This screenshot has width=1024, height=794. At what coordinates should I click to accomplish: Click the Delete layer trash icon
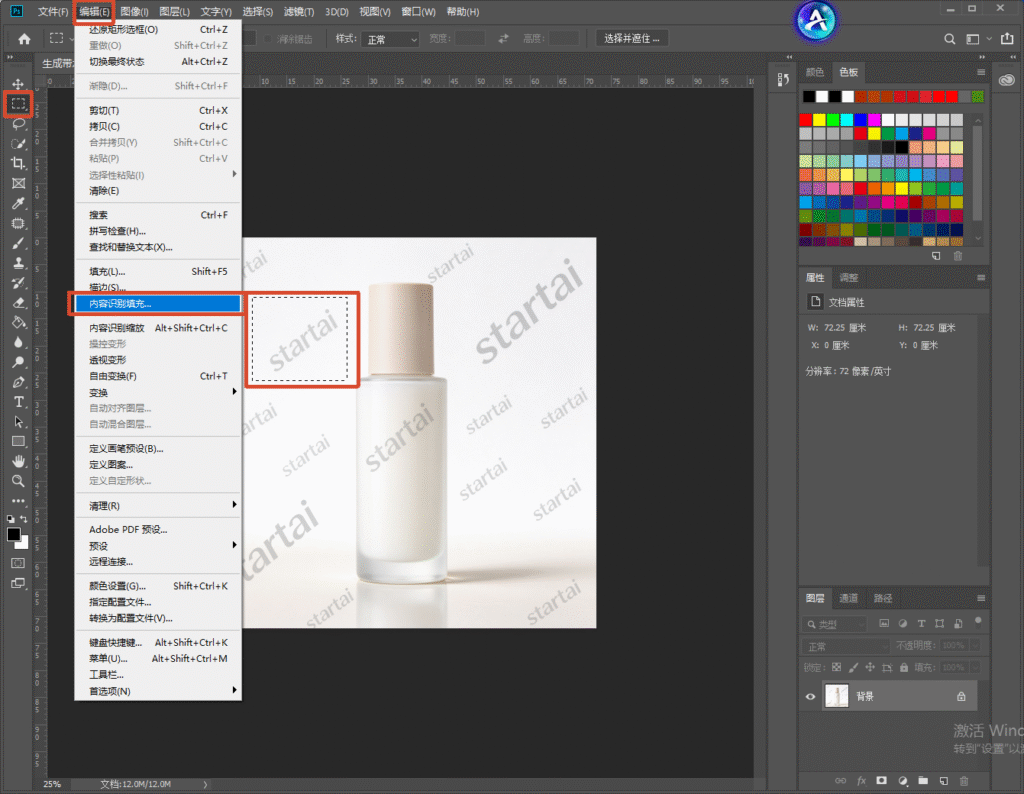click(x=964, y=780)
